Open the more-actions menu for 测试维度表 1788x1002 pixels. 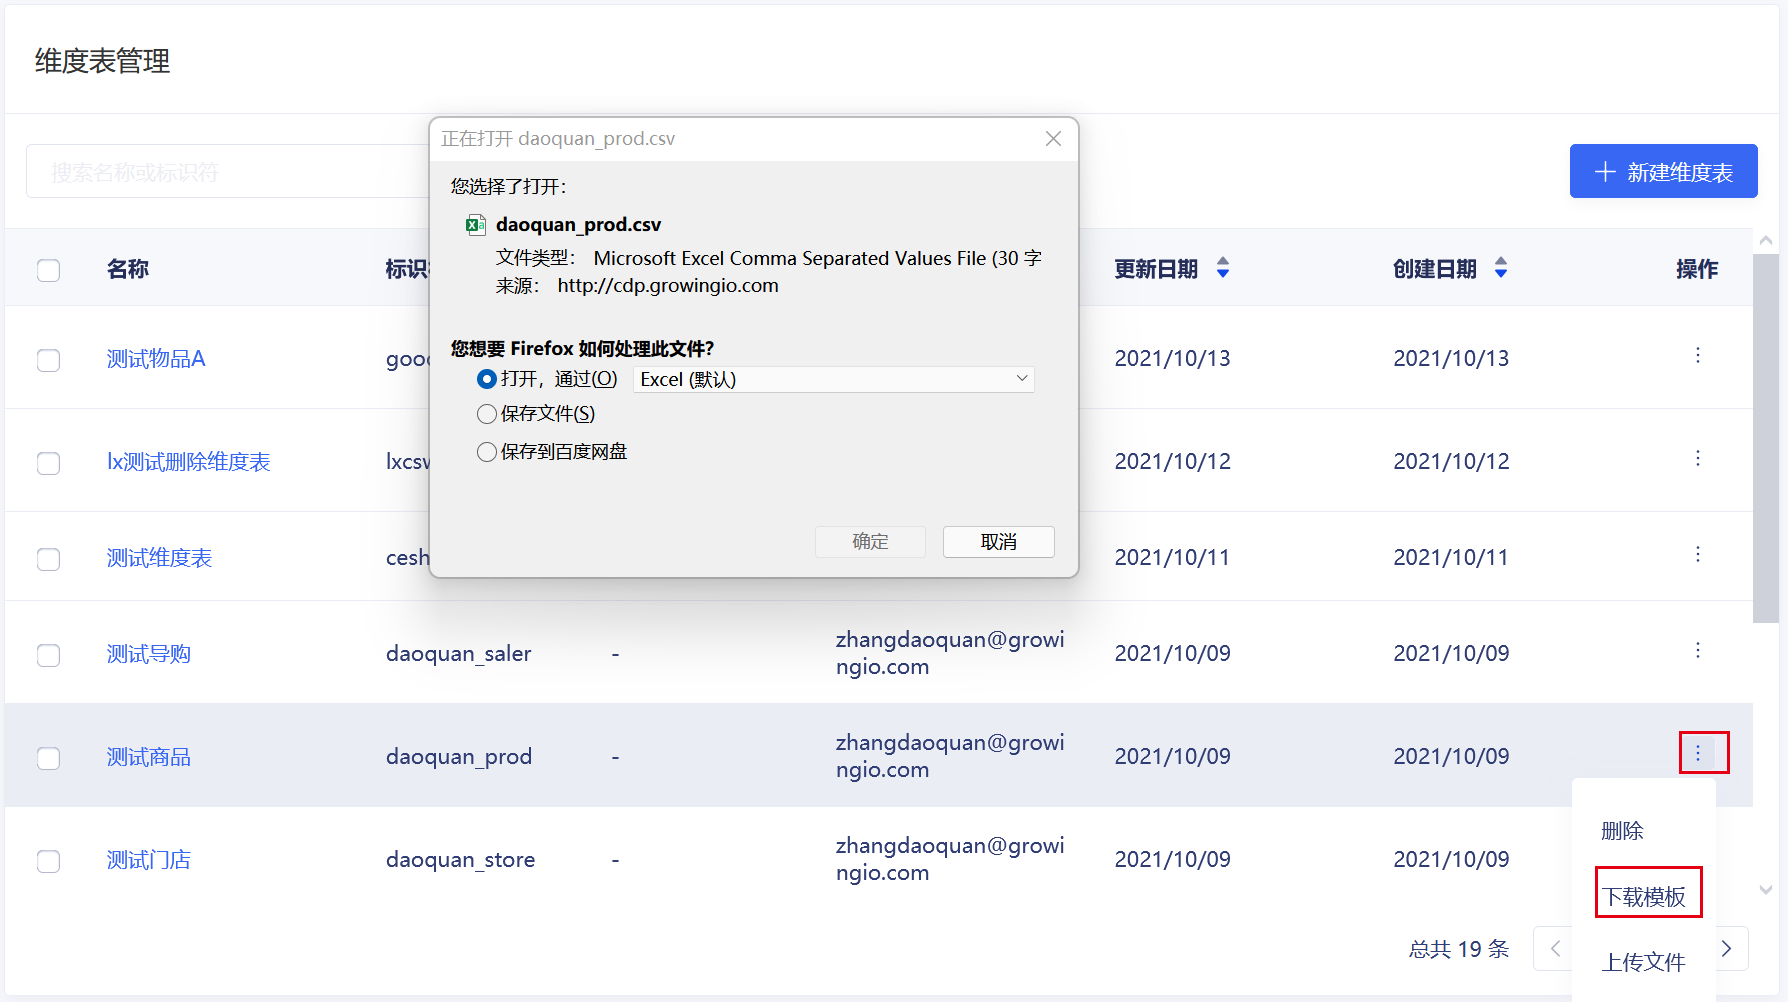(x=1697, y=554)
